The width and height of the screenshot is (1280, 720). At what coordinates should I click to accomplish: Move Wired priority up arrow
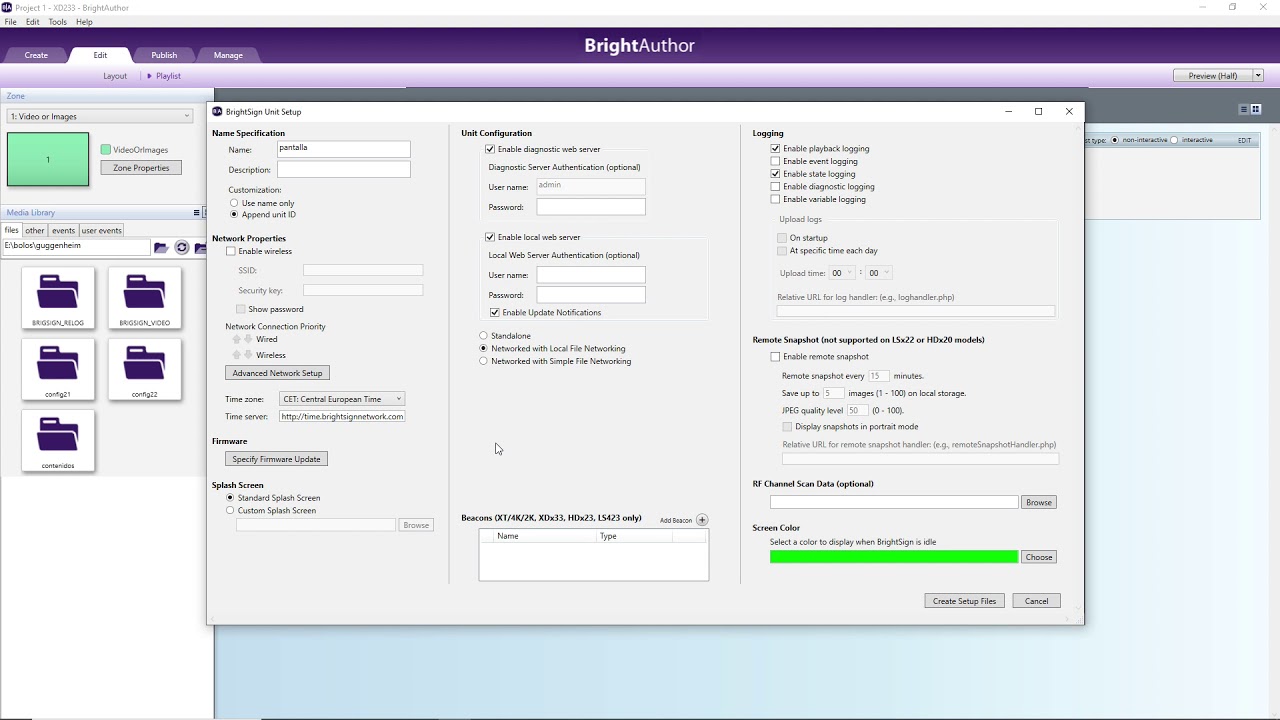click(x=237, y=339)
